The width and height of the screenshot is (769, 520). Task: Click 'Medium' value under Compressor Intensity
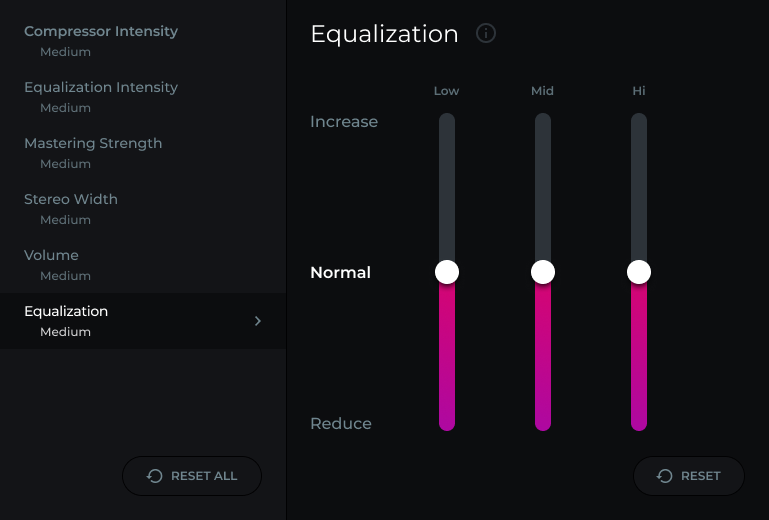[65, 52]
